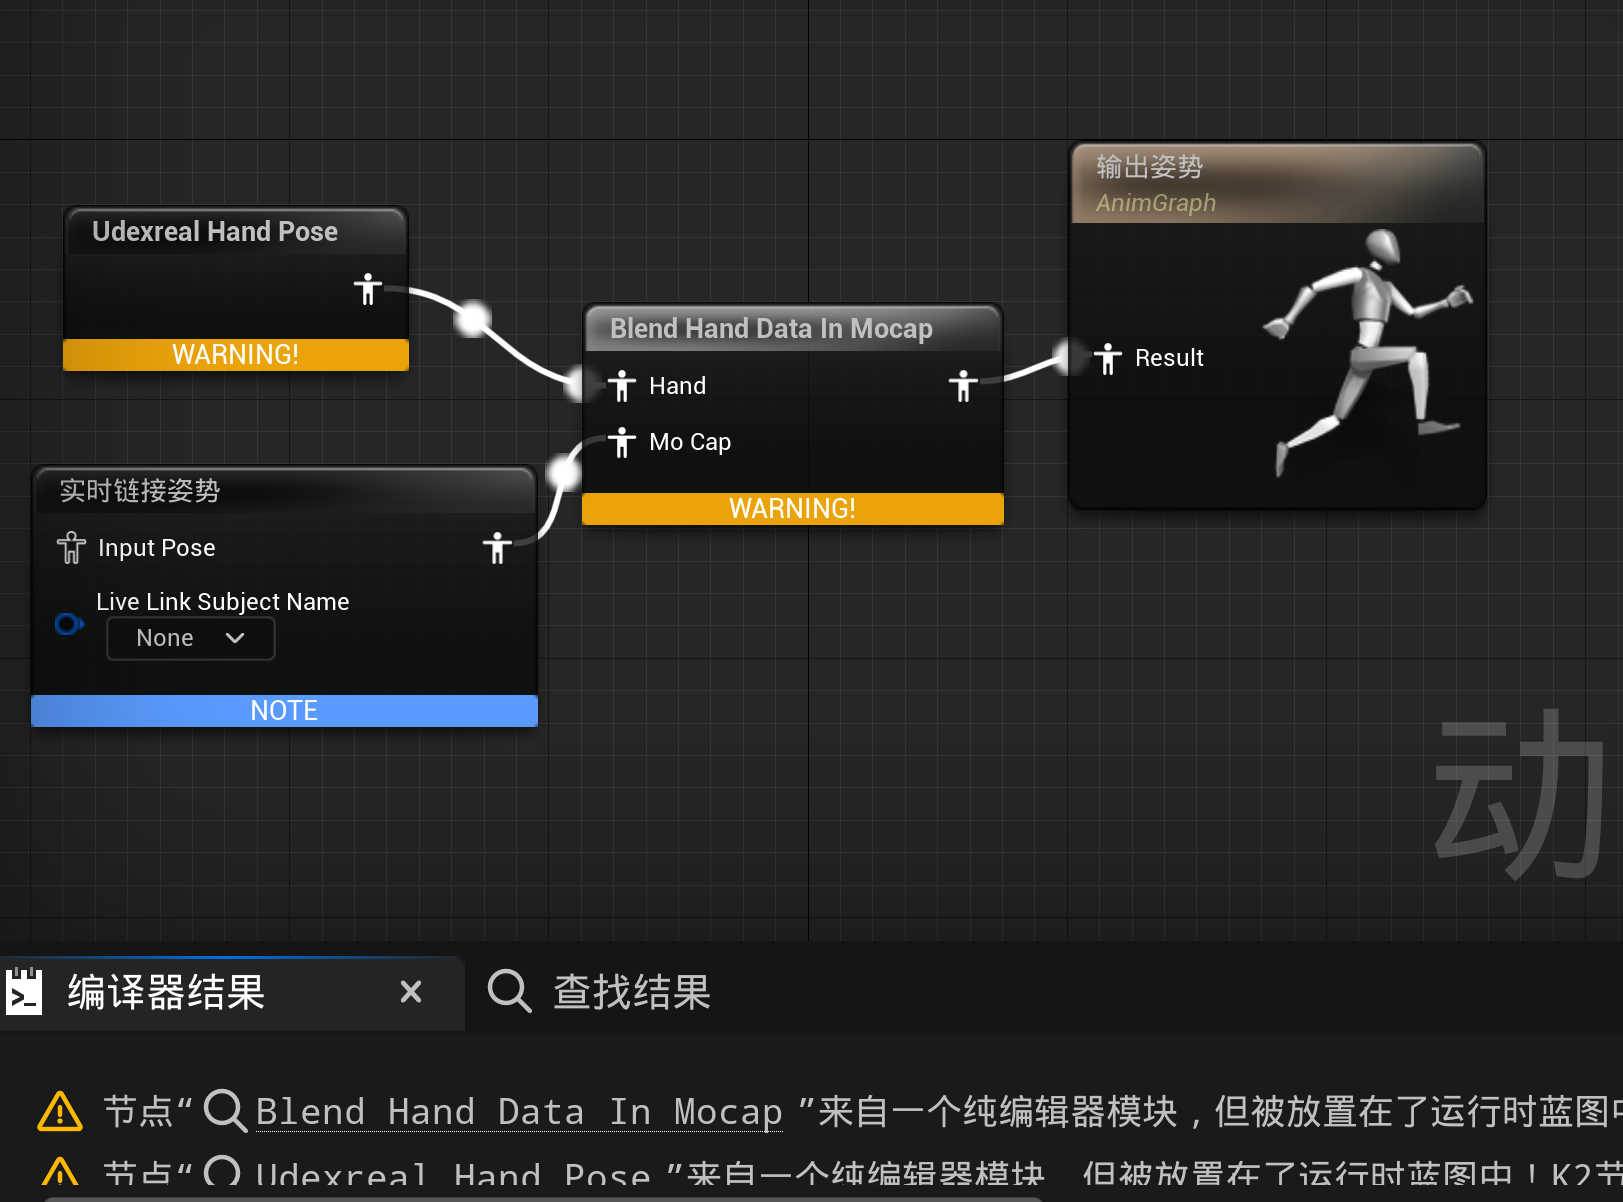Click the Hand input pose pin
The image size is (1623, 1202).
pyautogui.click(x=622, y=386)
